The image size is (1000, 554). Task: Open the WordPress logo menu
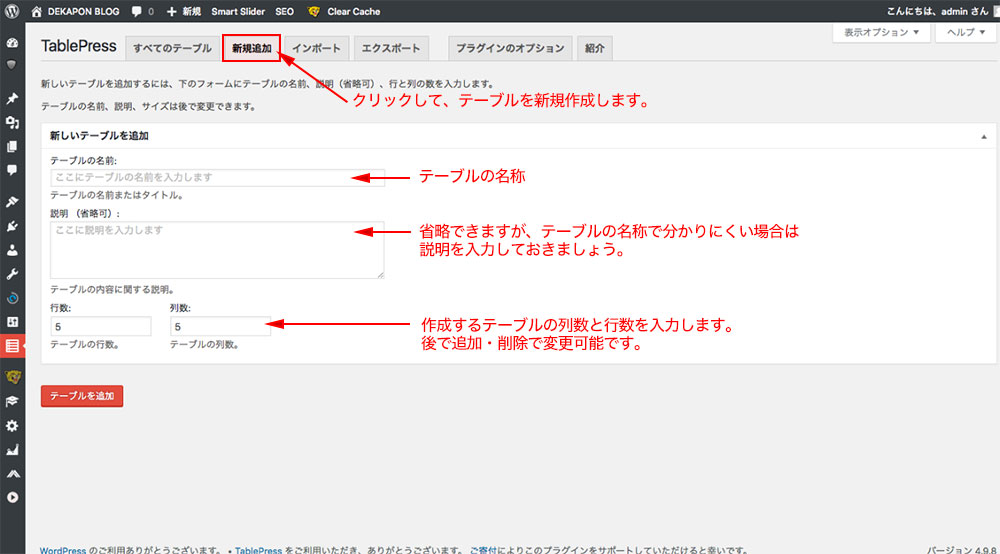12,11
